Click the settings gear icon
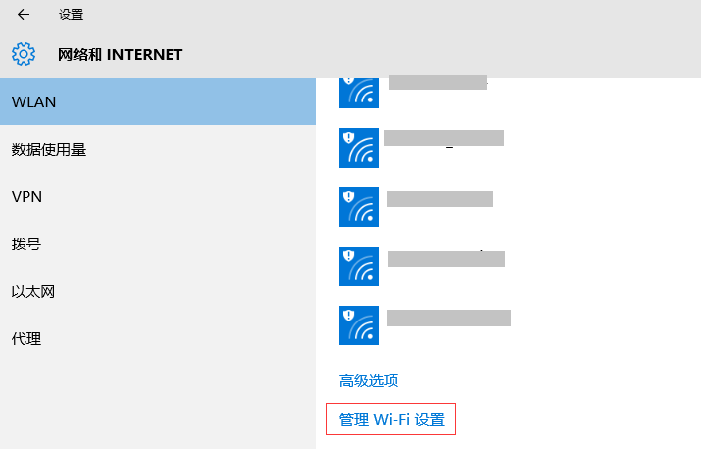Screen dimensions: 701x449 tap(24, 54)
